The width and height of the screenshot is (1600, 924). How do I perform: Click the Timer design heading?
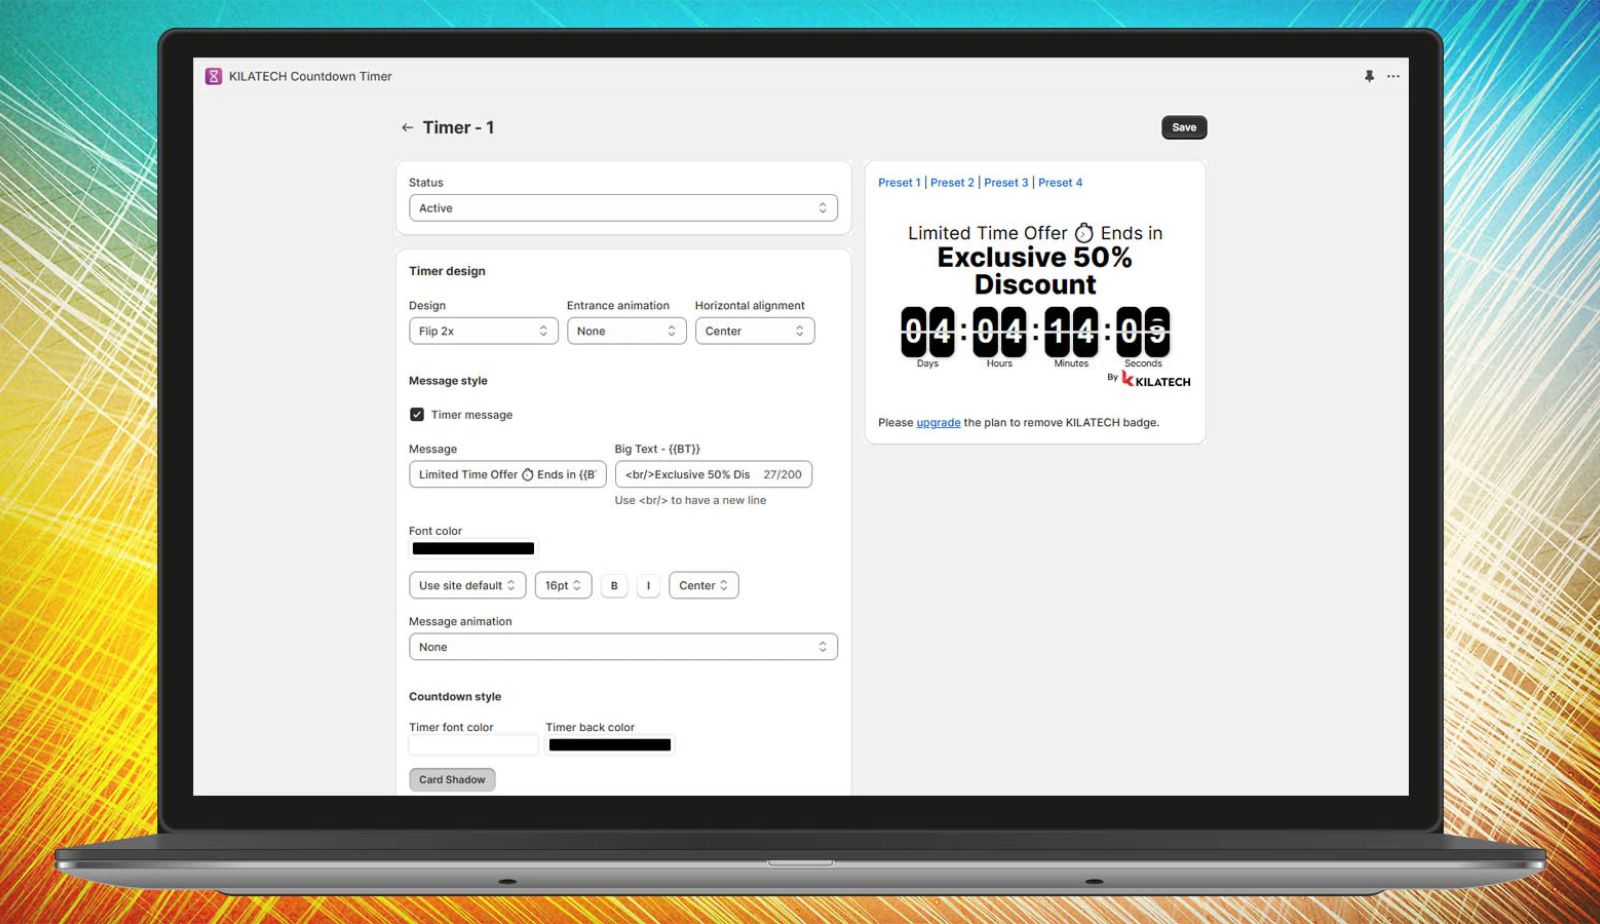[x=447, y=271]
